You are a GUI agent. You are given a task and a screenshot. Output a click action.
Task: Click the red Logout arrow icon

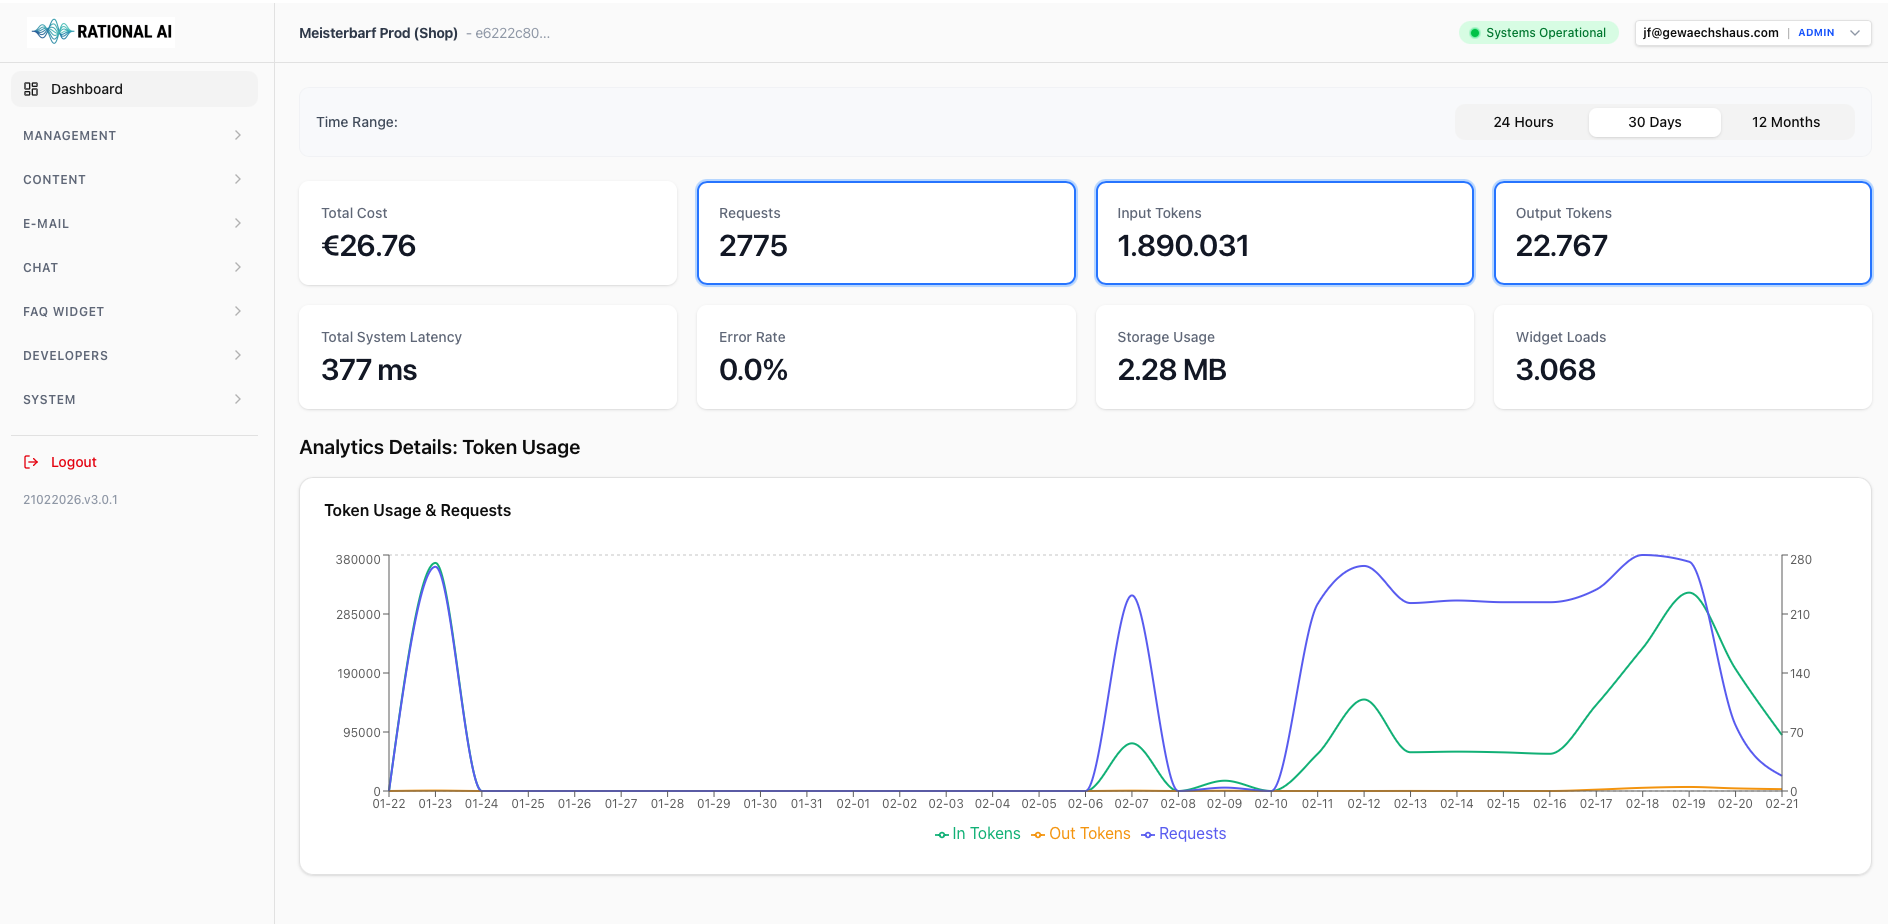coord(31,462)
